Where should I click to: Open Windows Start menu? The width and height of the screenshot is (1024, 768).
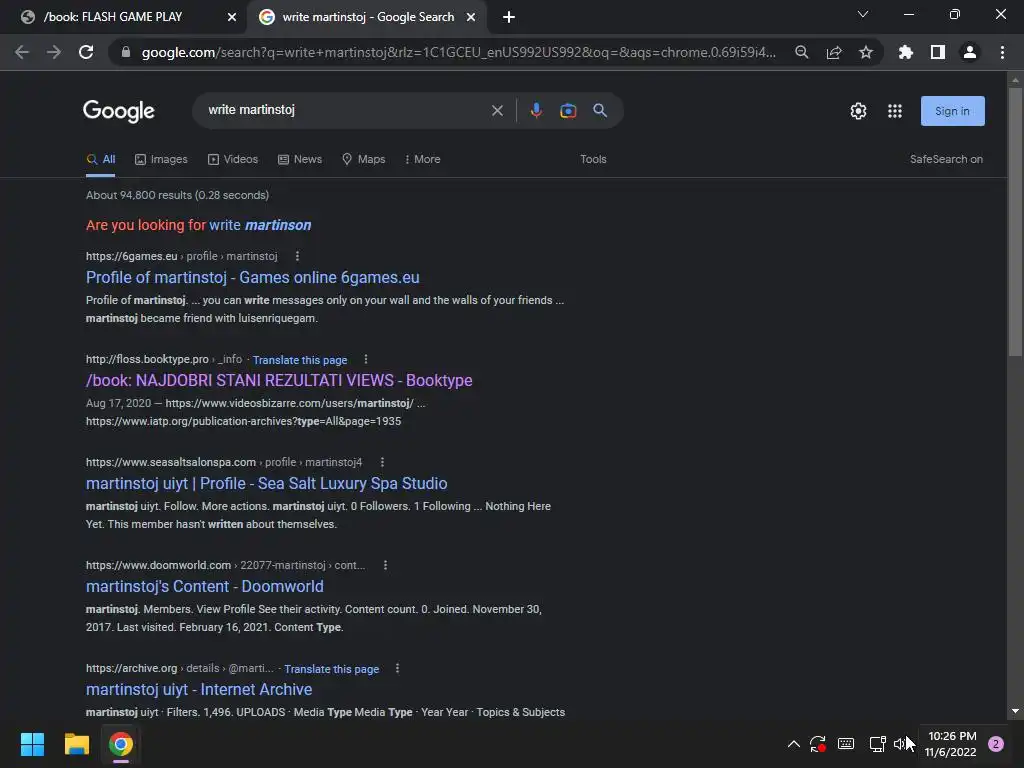click(32, 744)
